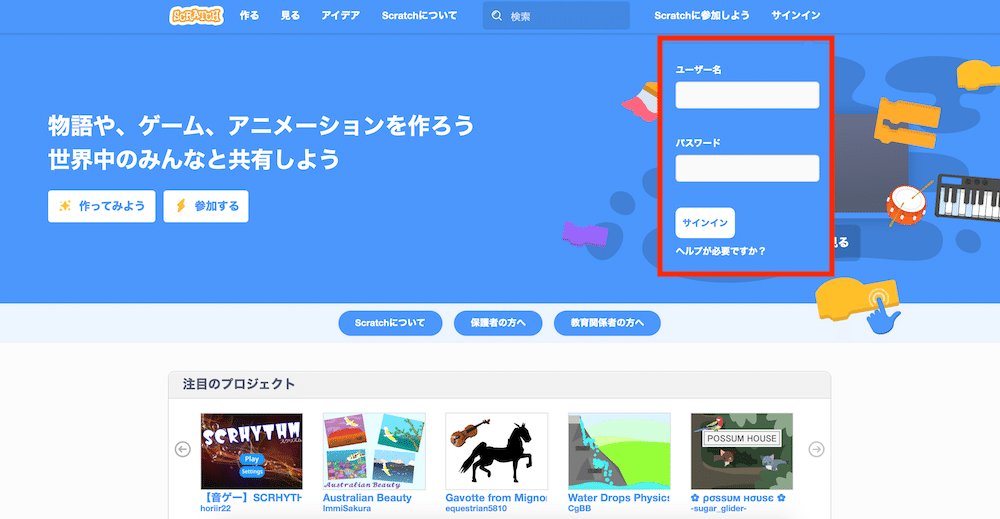Image resolution: width=1000 pixels, height=519 pixels.
Task: Open the 作る menu item
Action: click(x=249, y=15)
